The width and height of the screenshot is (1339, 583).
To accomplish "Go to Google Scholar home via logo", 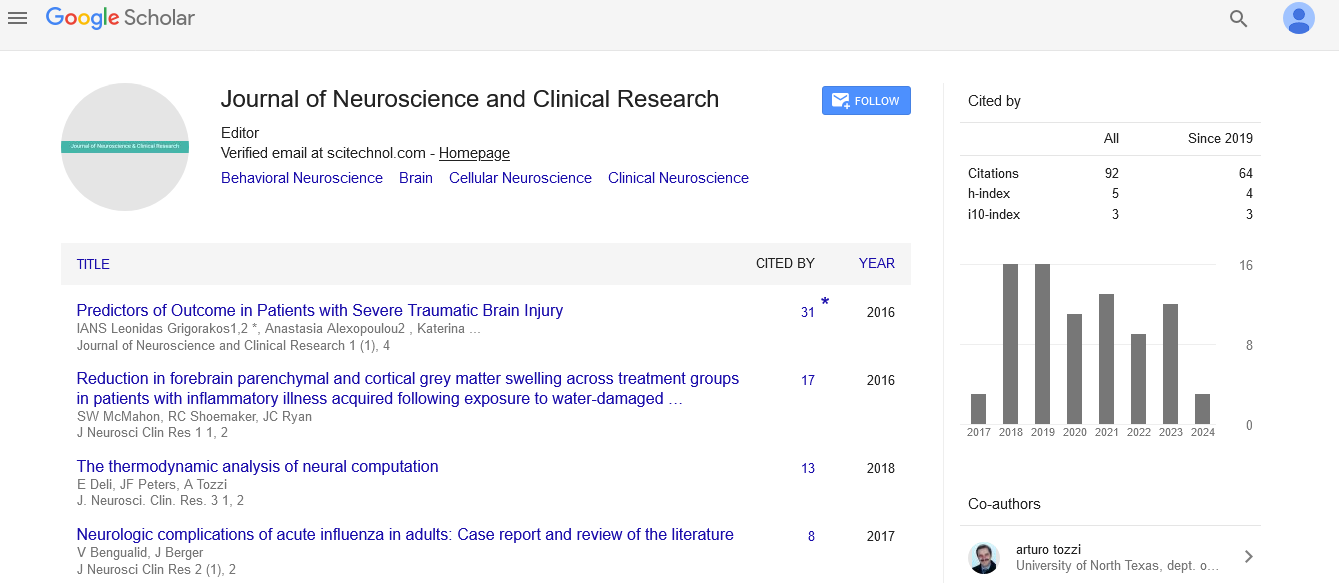I will [x=120, y=18].
